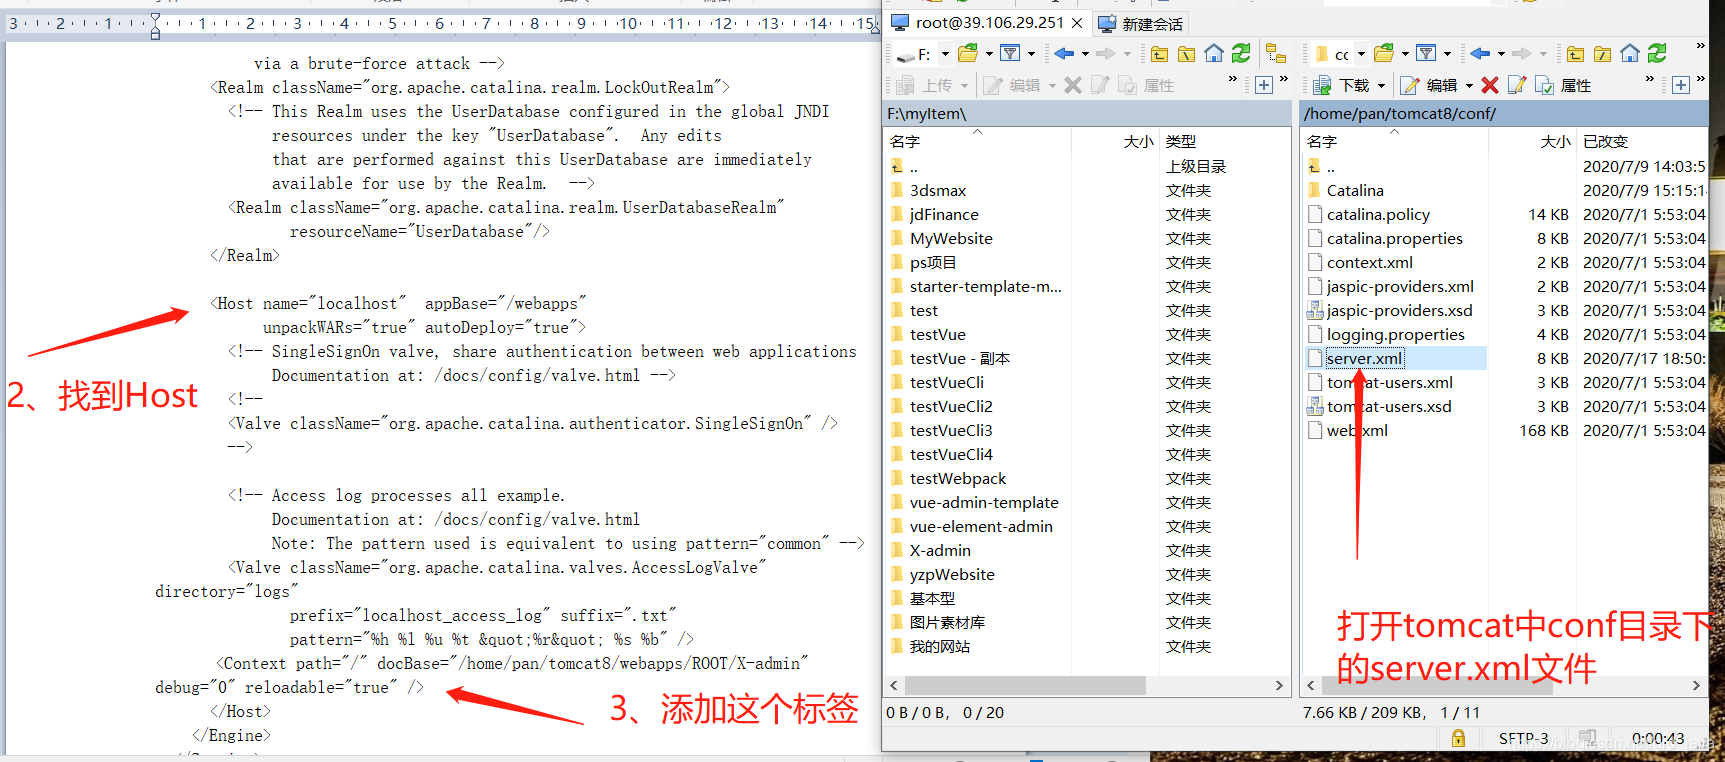Click the indent marker on document ruler

click(155, 26)
